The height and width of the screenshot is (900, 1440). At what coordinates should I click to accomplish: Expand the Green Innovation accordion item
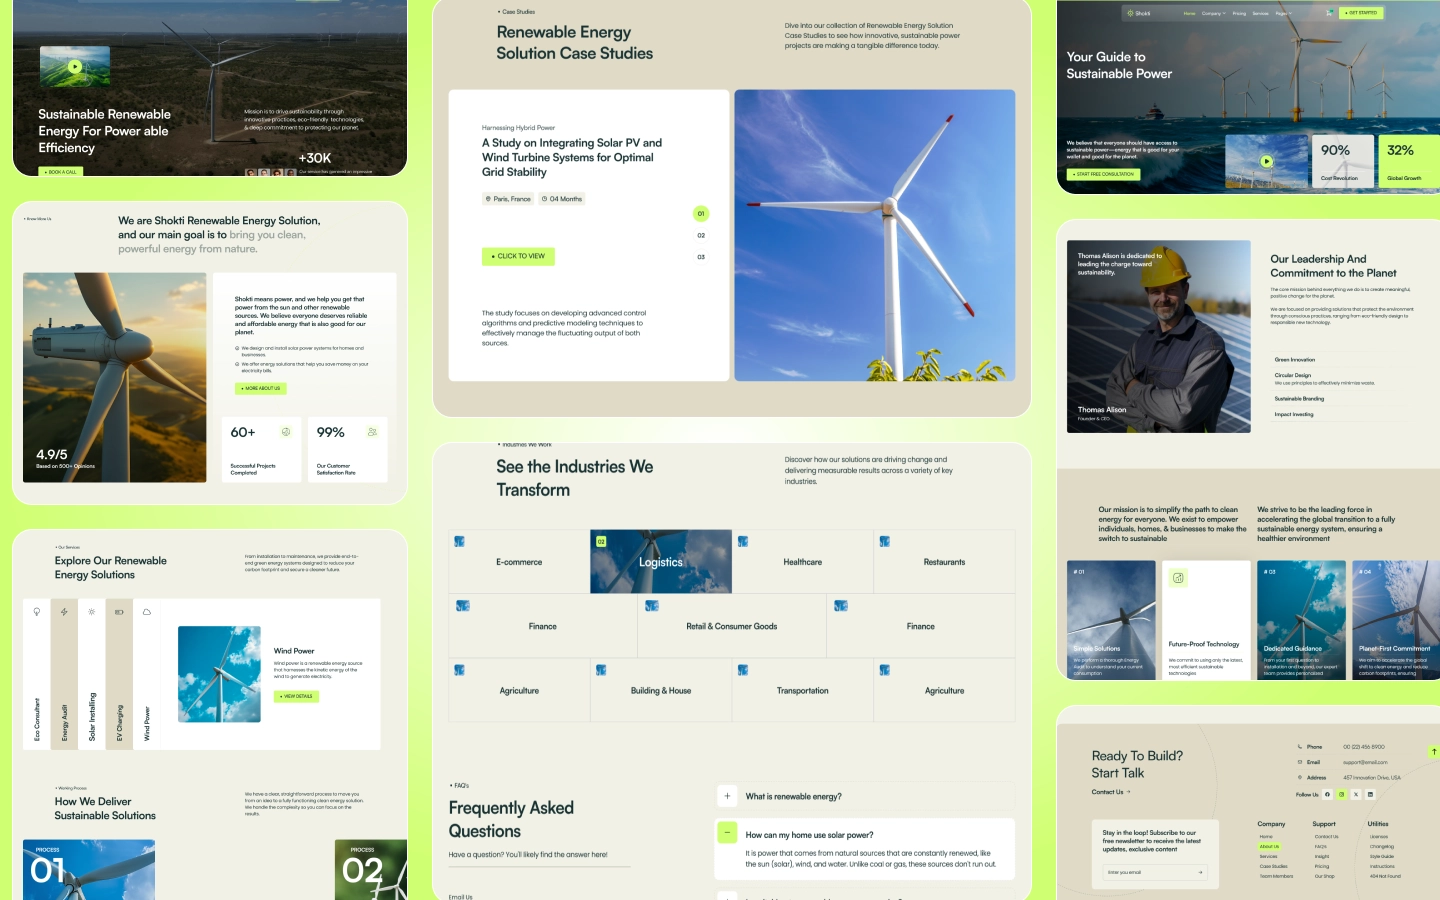click(x=1343, y=359)
